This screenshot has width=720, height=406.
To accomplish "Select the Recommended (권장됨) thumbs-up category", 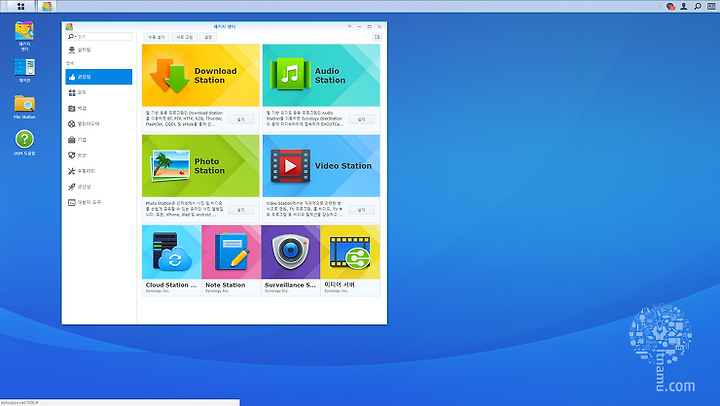I will [x=99, y=77].
